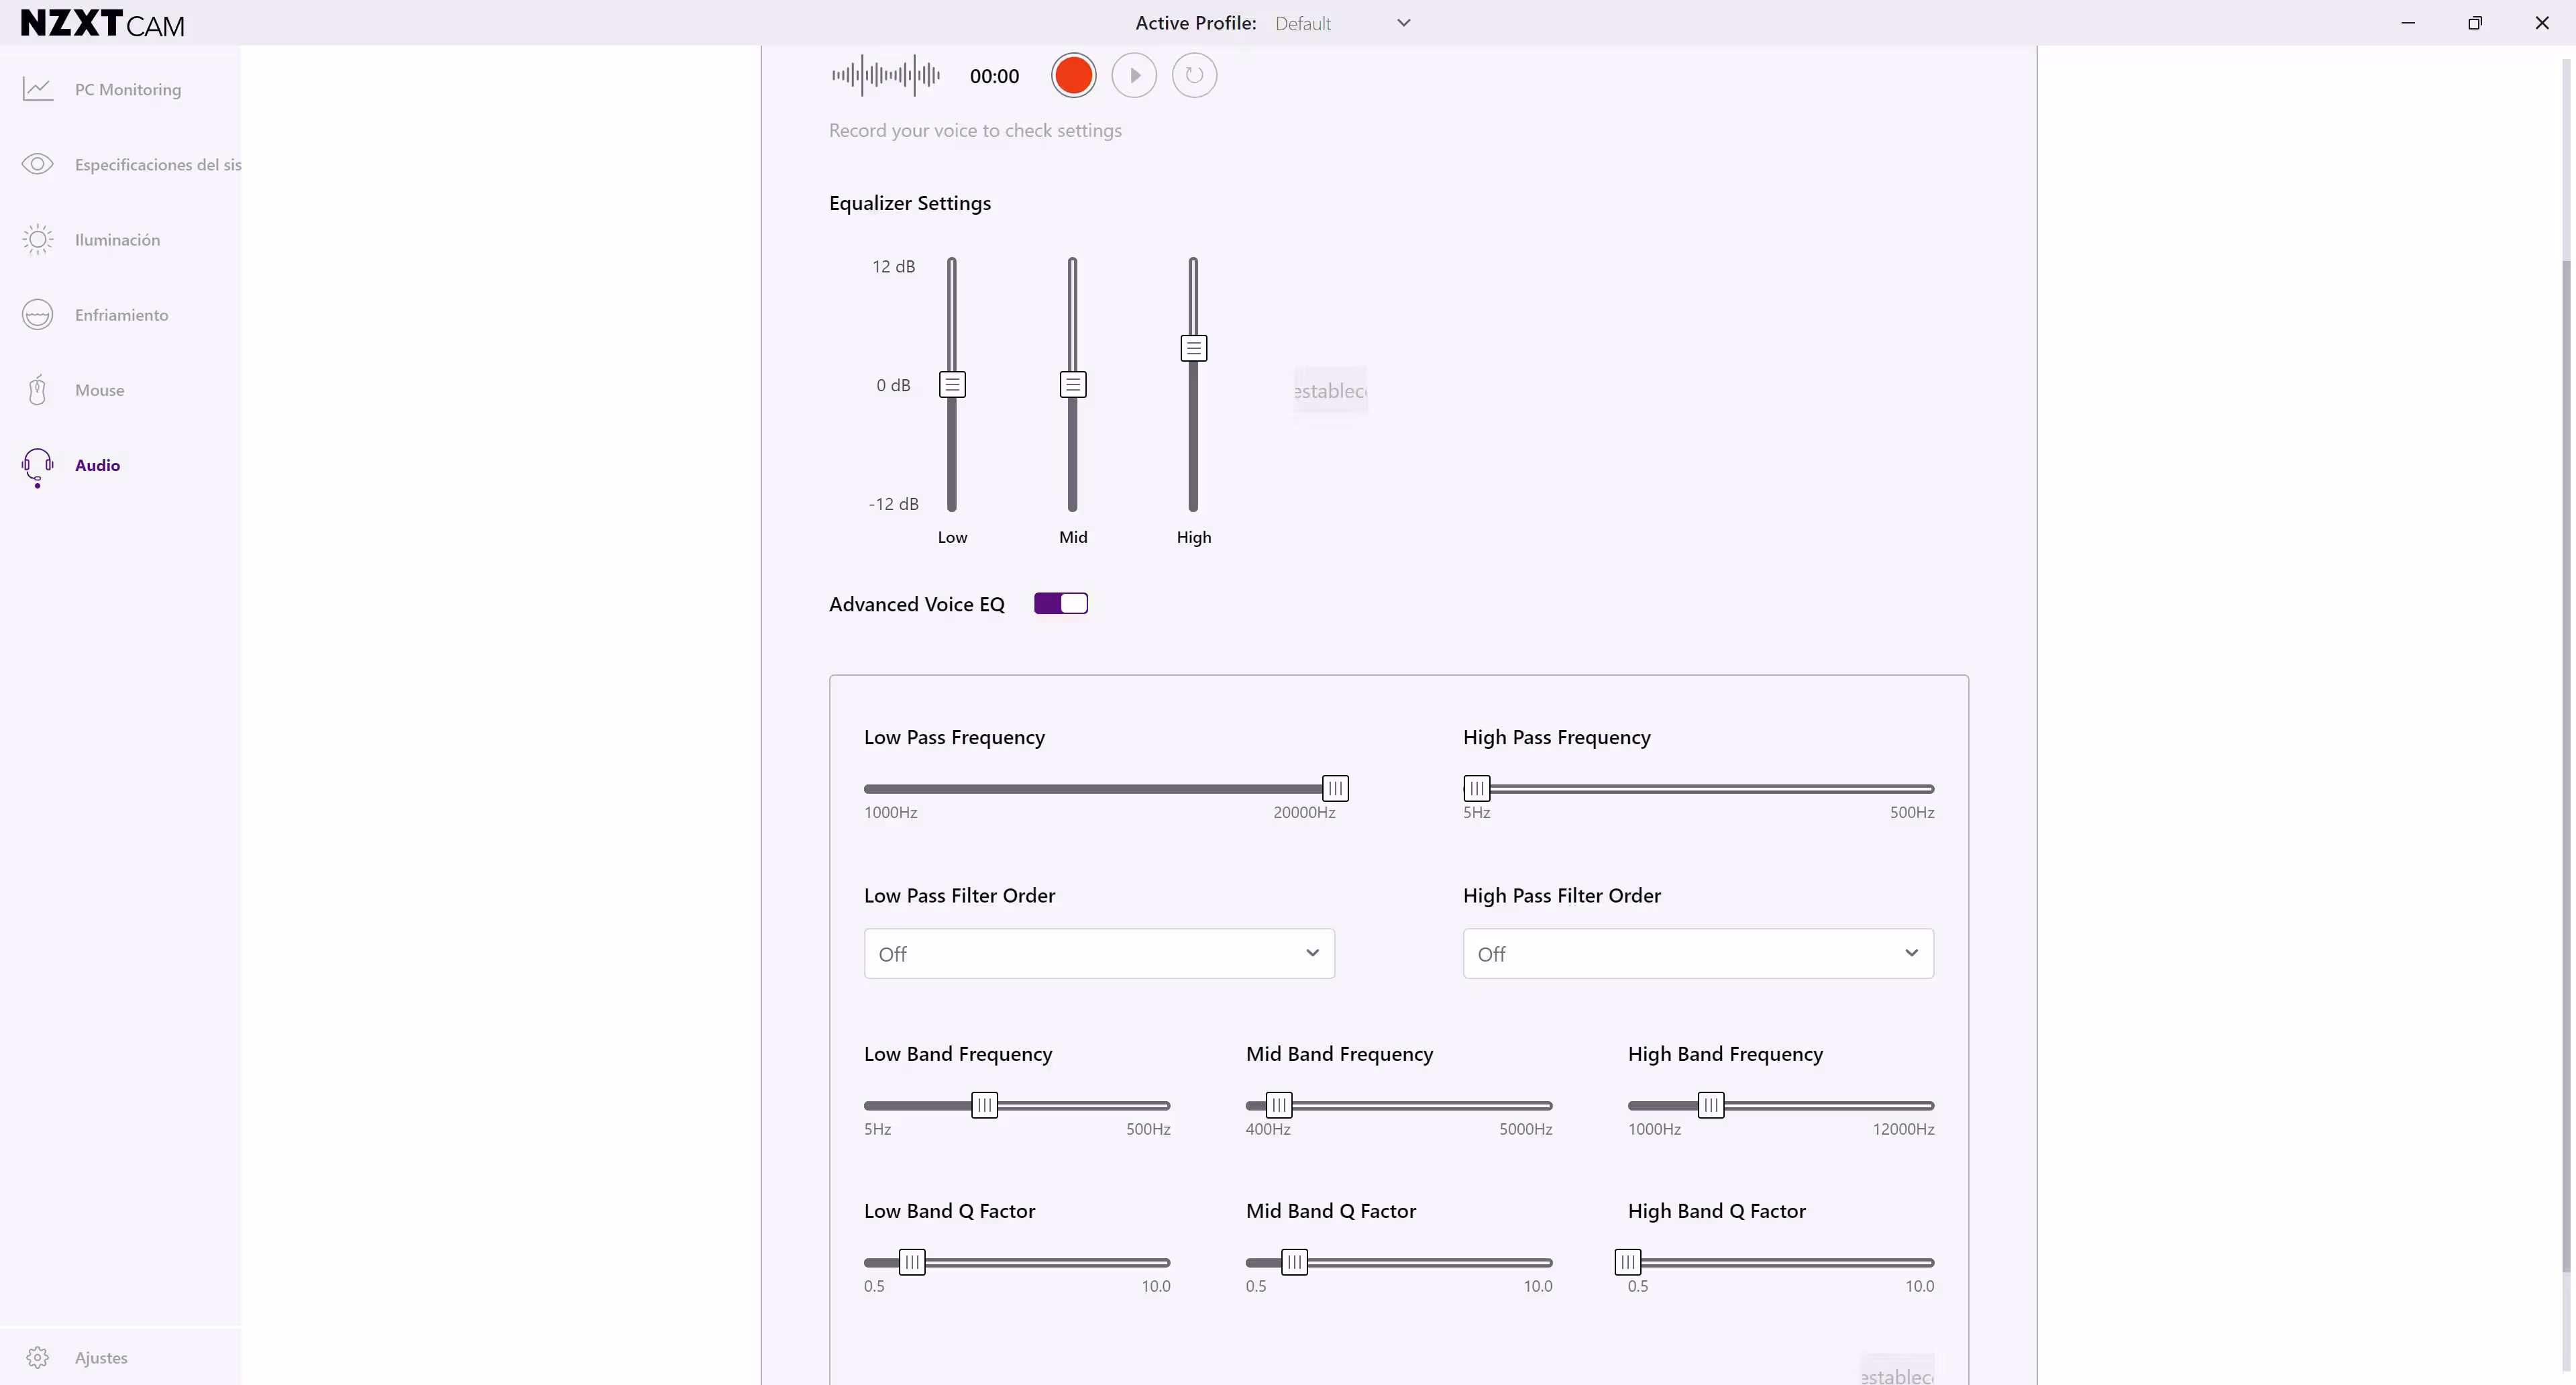Open the Active Profile Default dropdown
This screenshot has height=1385, width=2576.
coord(1342,23)
